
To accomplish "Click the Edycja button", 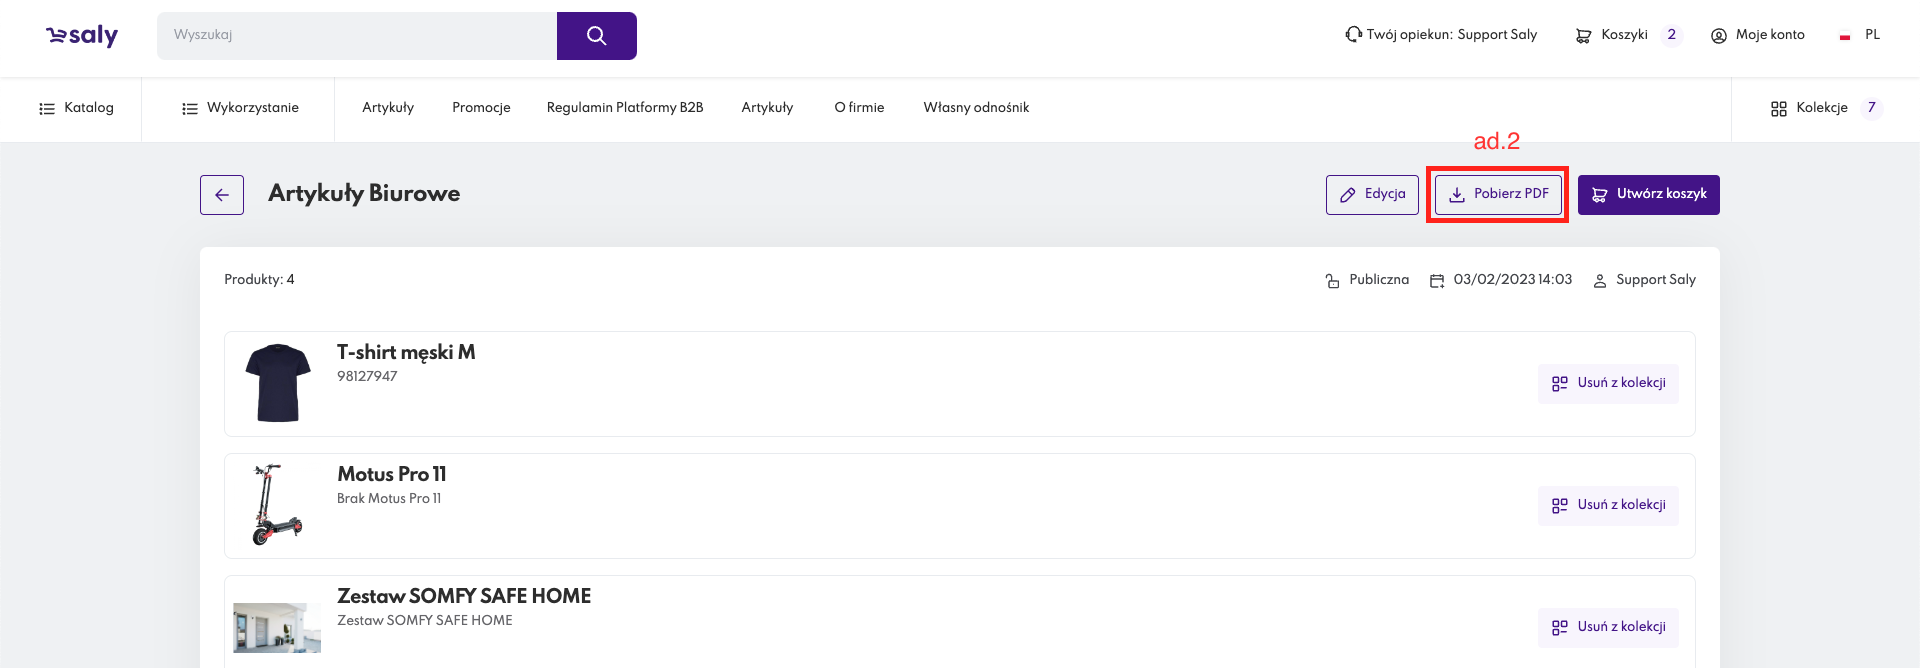I will point(1372,195).
